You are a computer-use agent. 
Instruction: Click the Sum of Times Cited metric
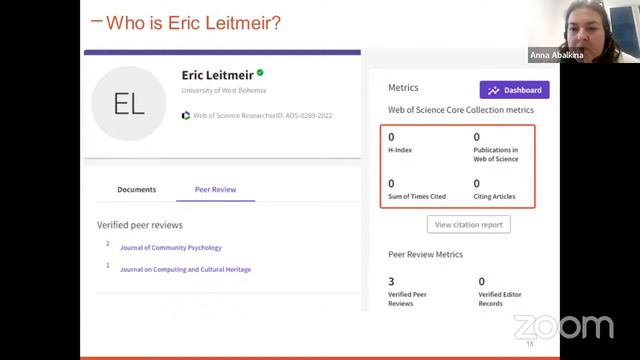click(417, 189)
